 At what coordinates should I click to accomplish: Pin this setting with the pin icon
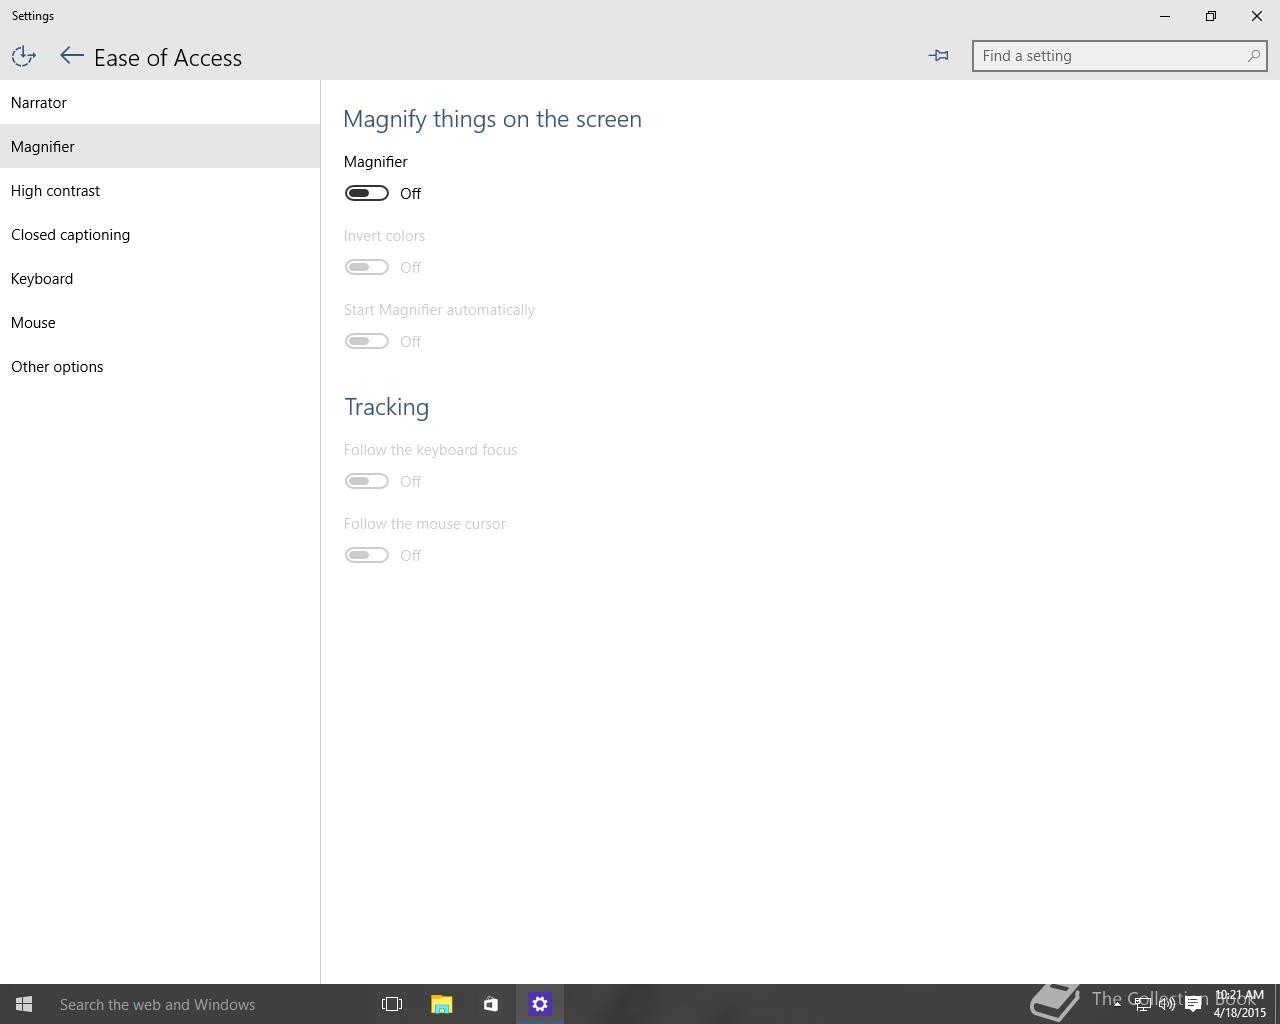point(938,56)
